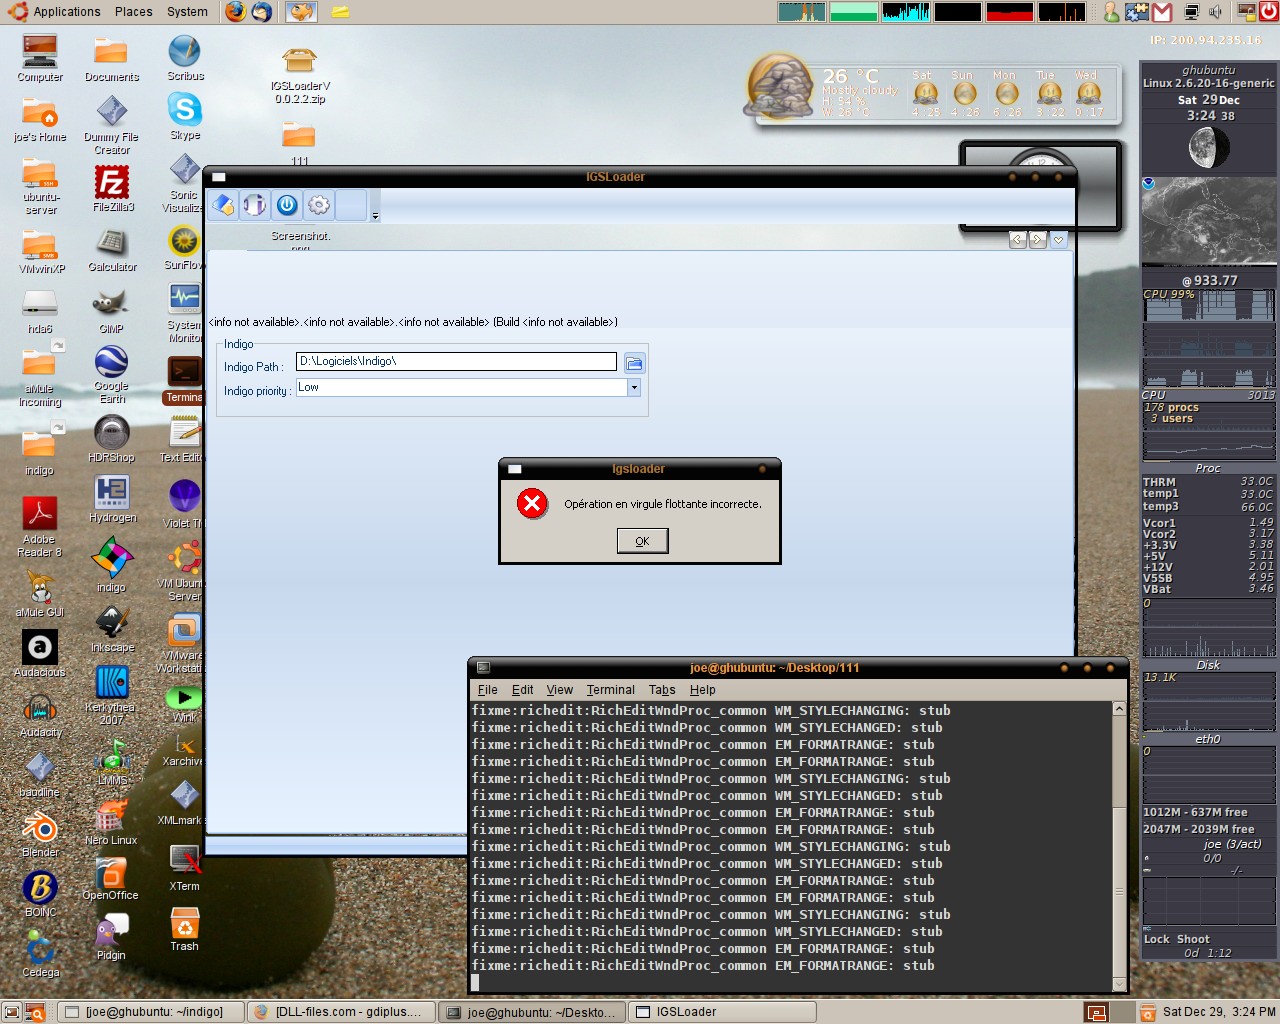Click the Indigo Path text field
The image size is (1280, 1024).
[456, 362]
